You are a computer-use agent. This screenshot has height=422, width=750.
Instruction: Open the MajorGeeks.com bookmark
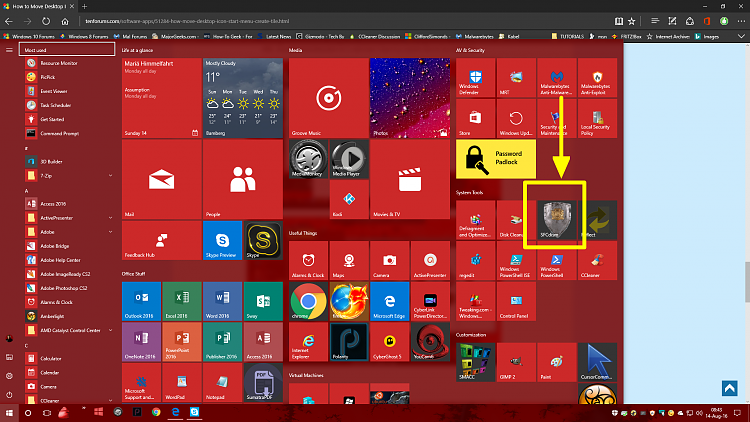tap(175, 36)
